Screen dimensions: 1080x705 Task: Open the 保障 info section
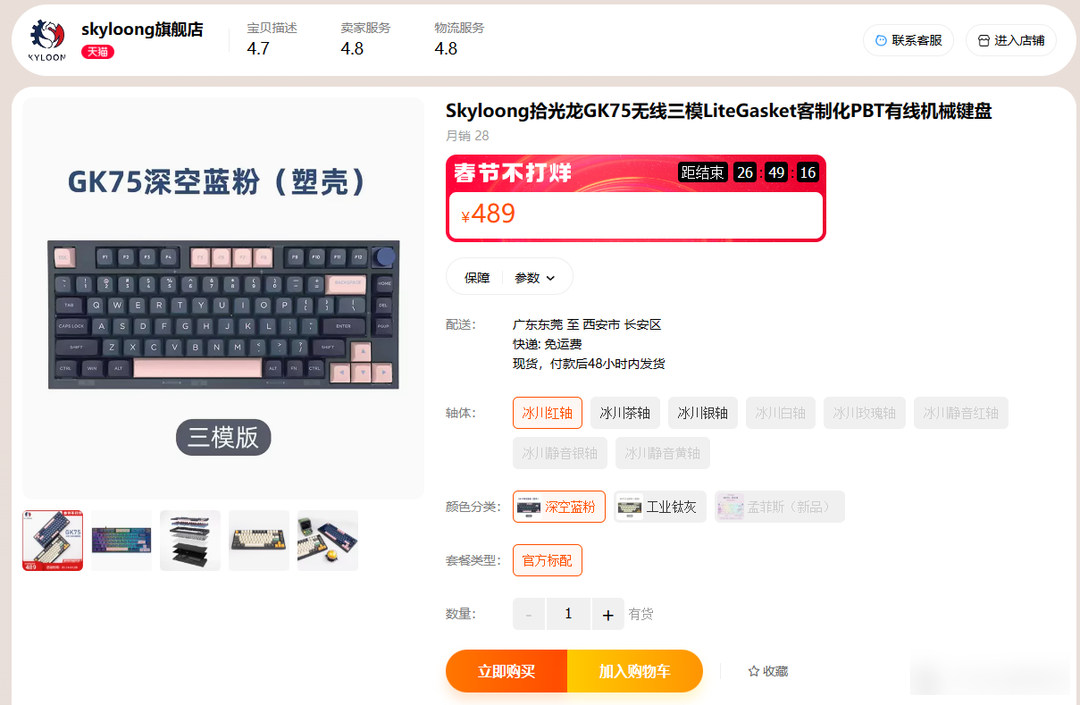(477, 277)
